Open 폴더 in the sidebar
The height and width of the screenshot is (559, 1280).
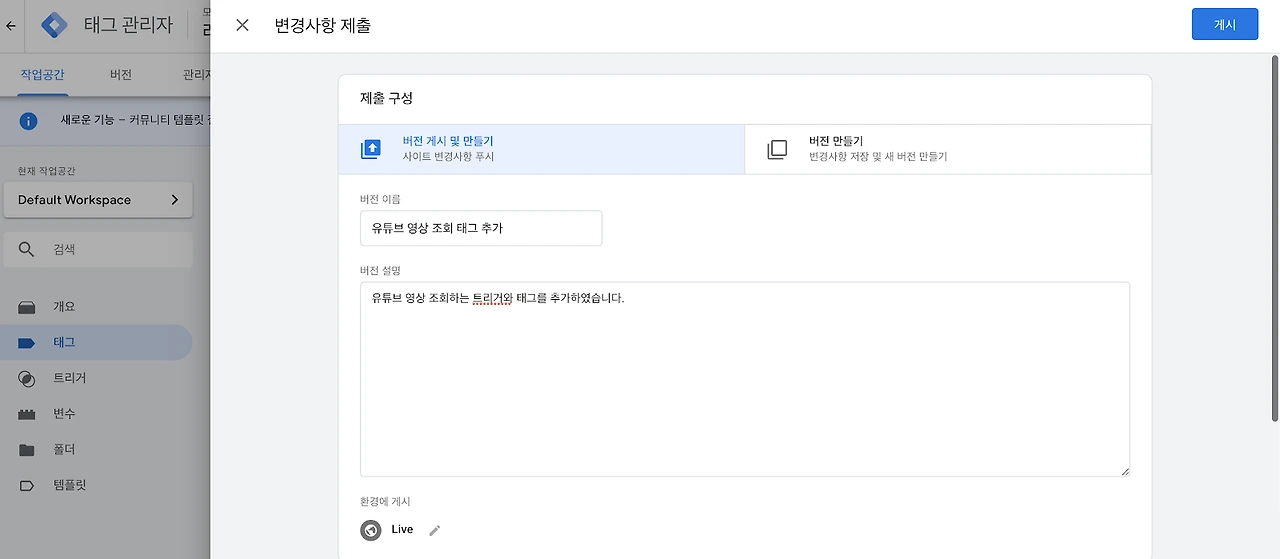click(x=64, y=450)
